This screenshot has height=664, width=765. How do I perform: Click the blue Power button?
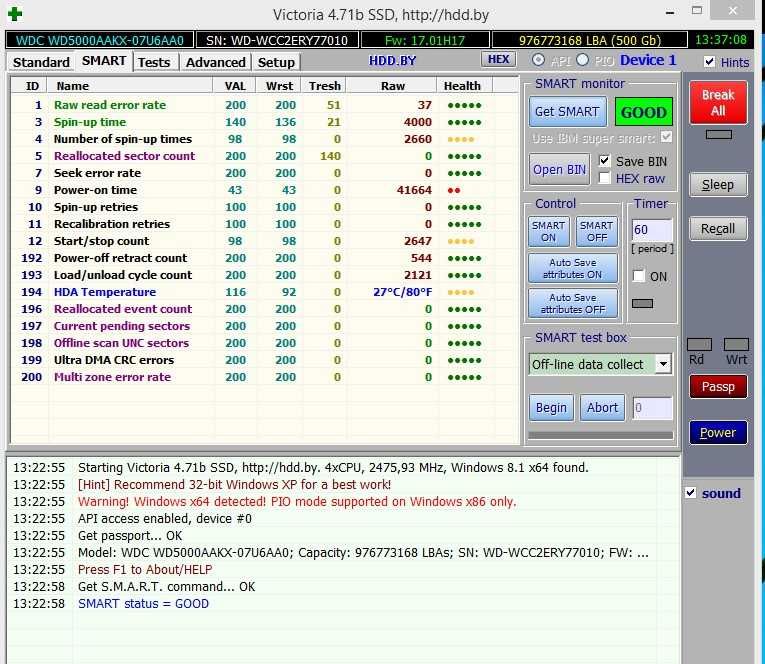coord(718,432)
